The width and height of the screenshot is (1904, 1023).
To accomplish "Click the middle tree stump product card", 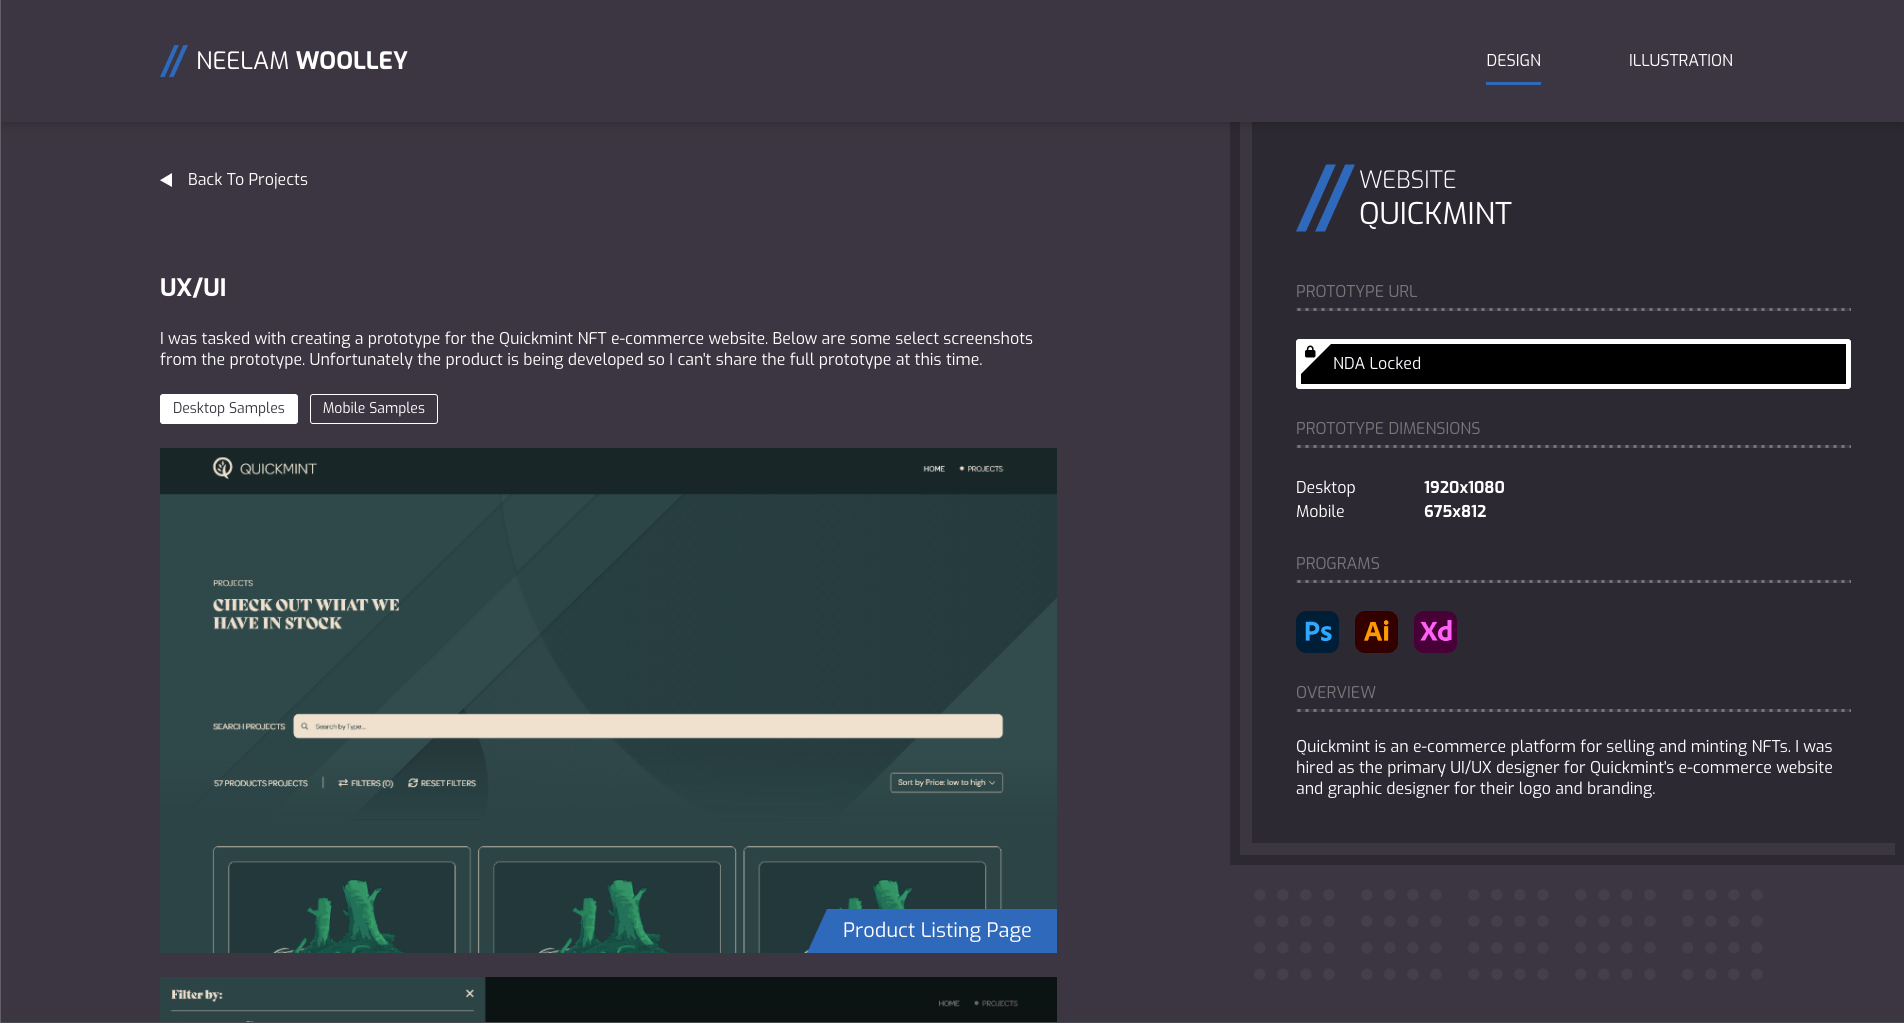I will click(x=607, y=900).
